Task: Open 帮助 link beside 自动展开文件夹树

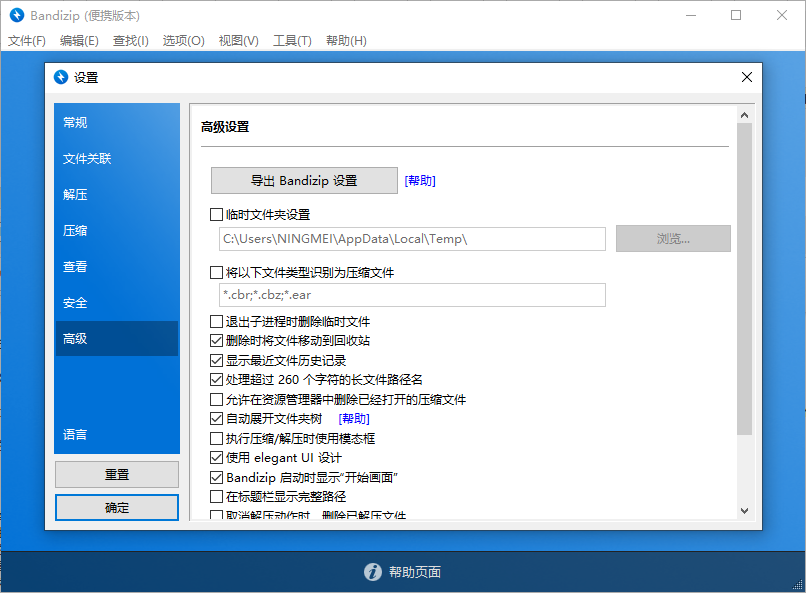Action: tap(354, 419)
